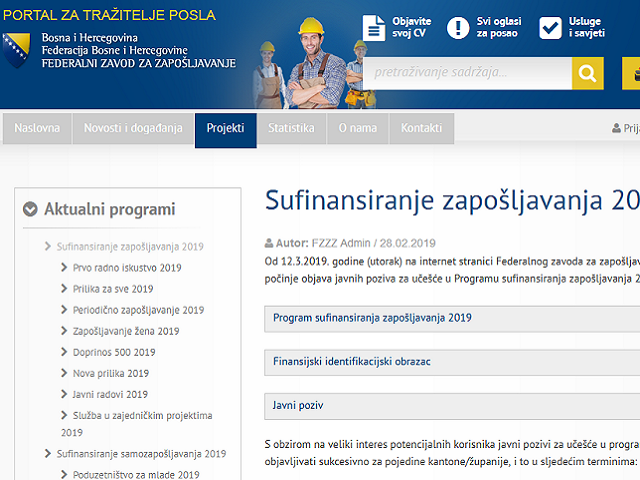The height and width of the screenshot is (480, 640).
Task: Open Prilika za sve 2019 link
Action: (x=113, y=289)
